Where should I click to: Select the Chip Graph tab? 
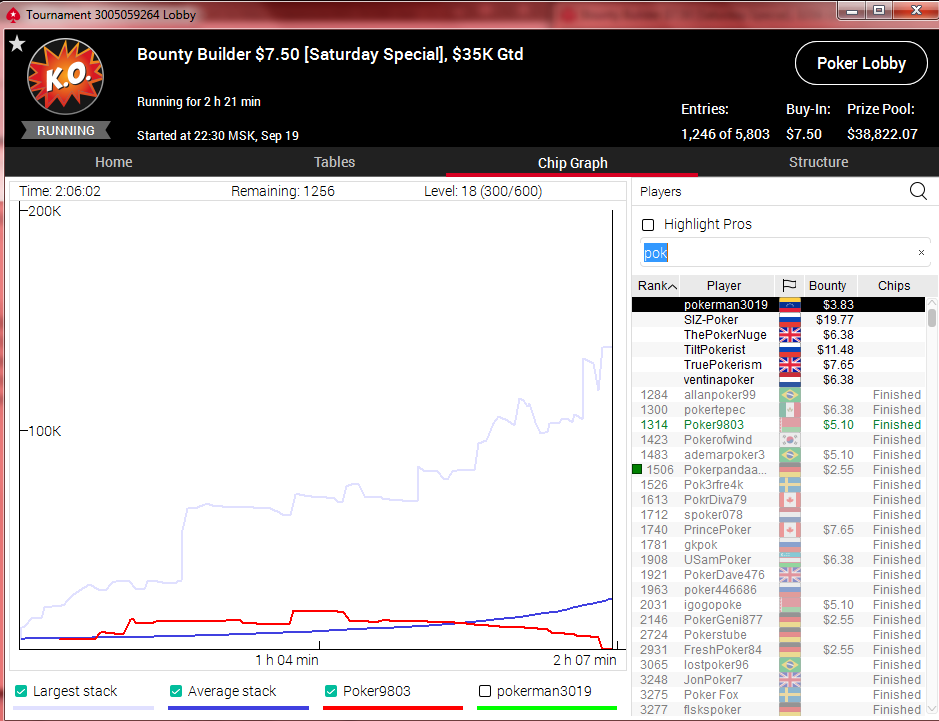coord(573,163)
